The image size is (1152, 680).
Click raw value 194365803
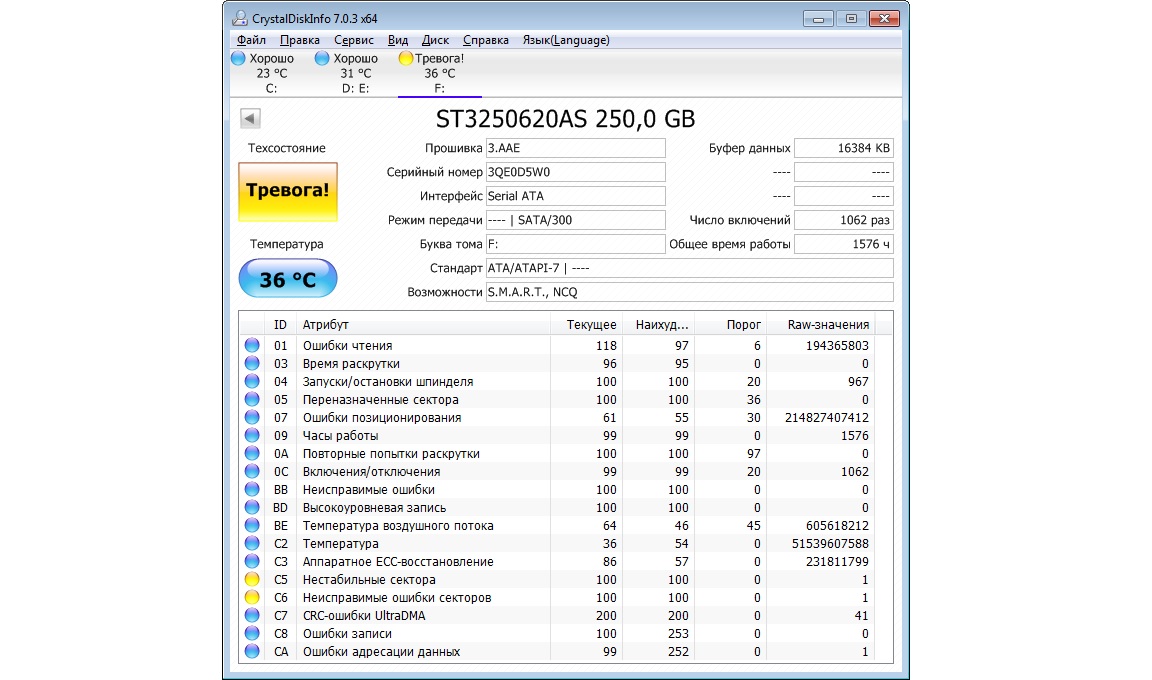tap(837, 345)
